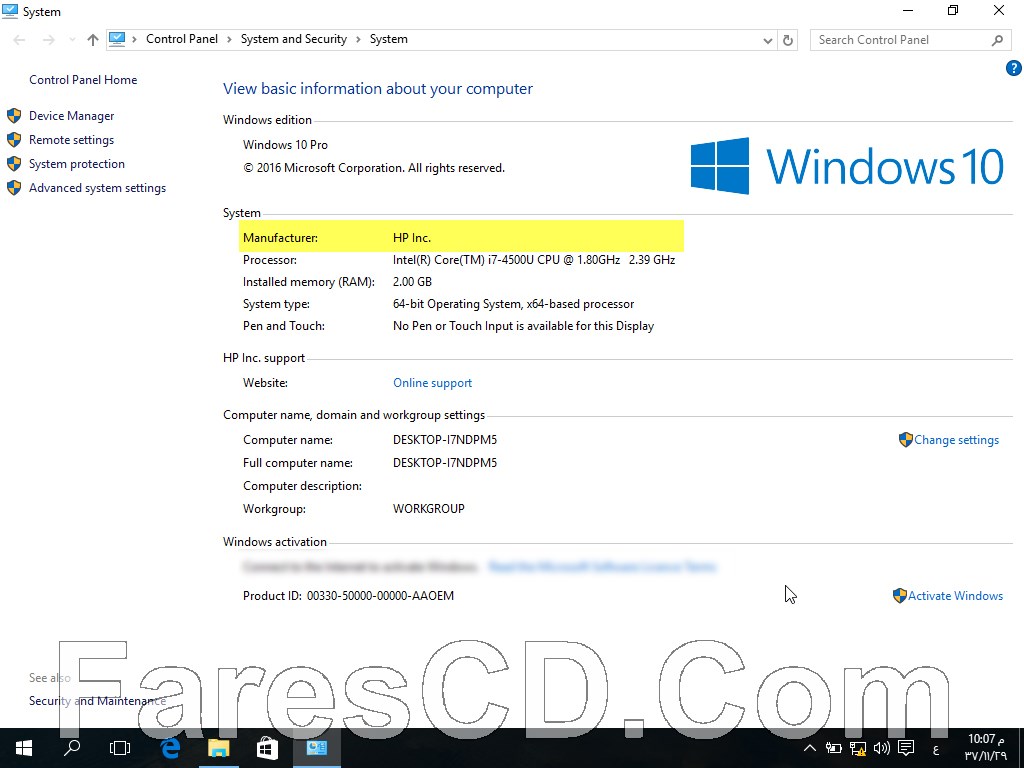Click Activate Windows link
This screenshot has width=1024, height=768.
pos(955,596)
